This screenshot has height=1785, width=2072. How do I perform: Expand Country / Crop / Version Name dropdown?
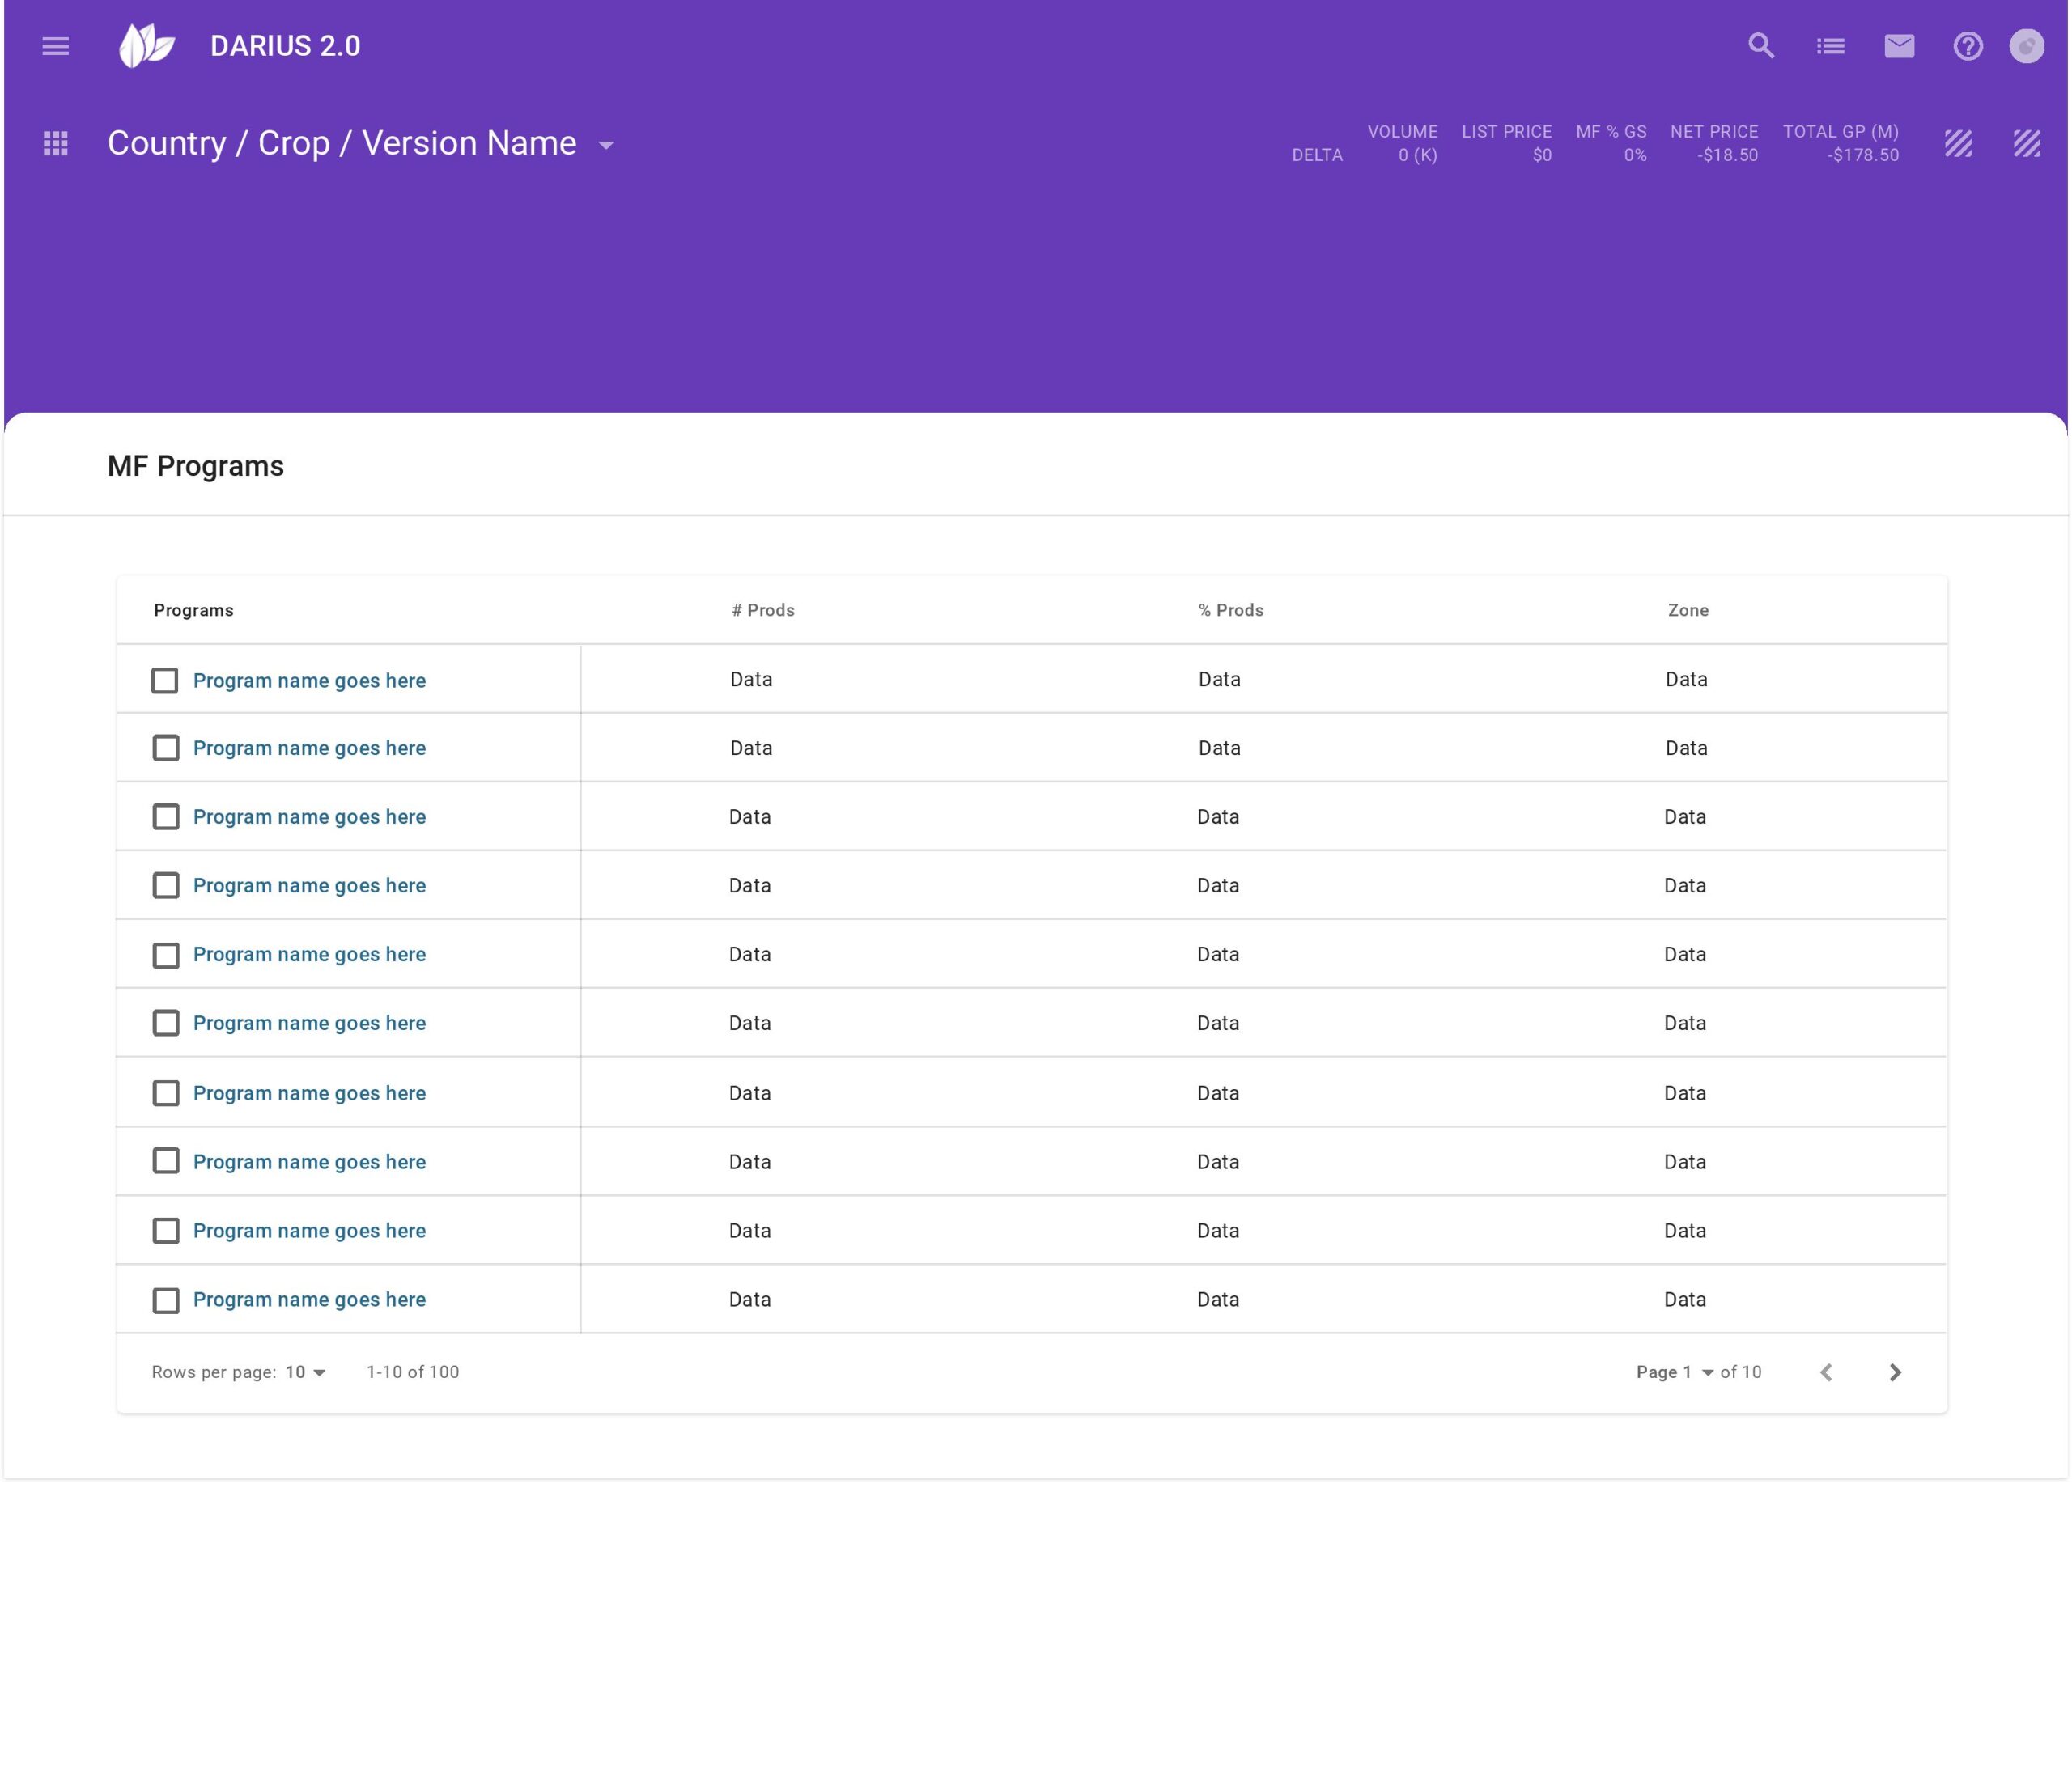point(606,145)
